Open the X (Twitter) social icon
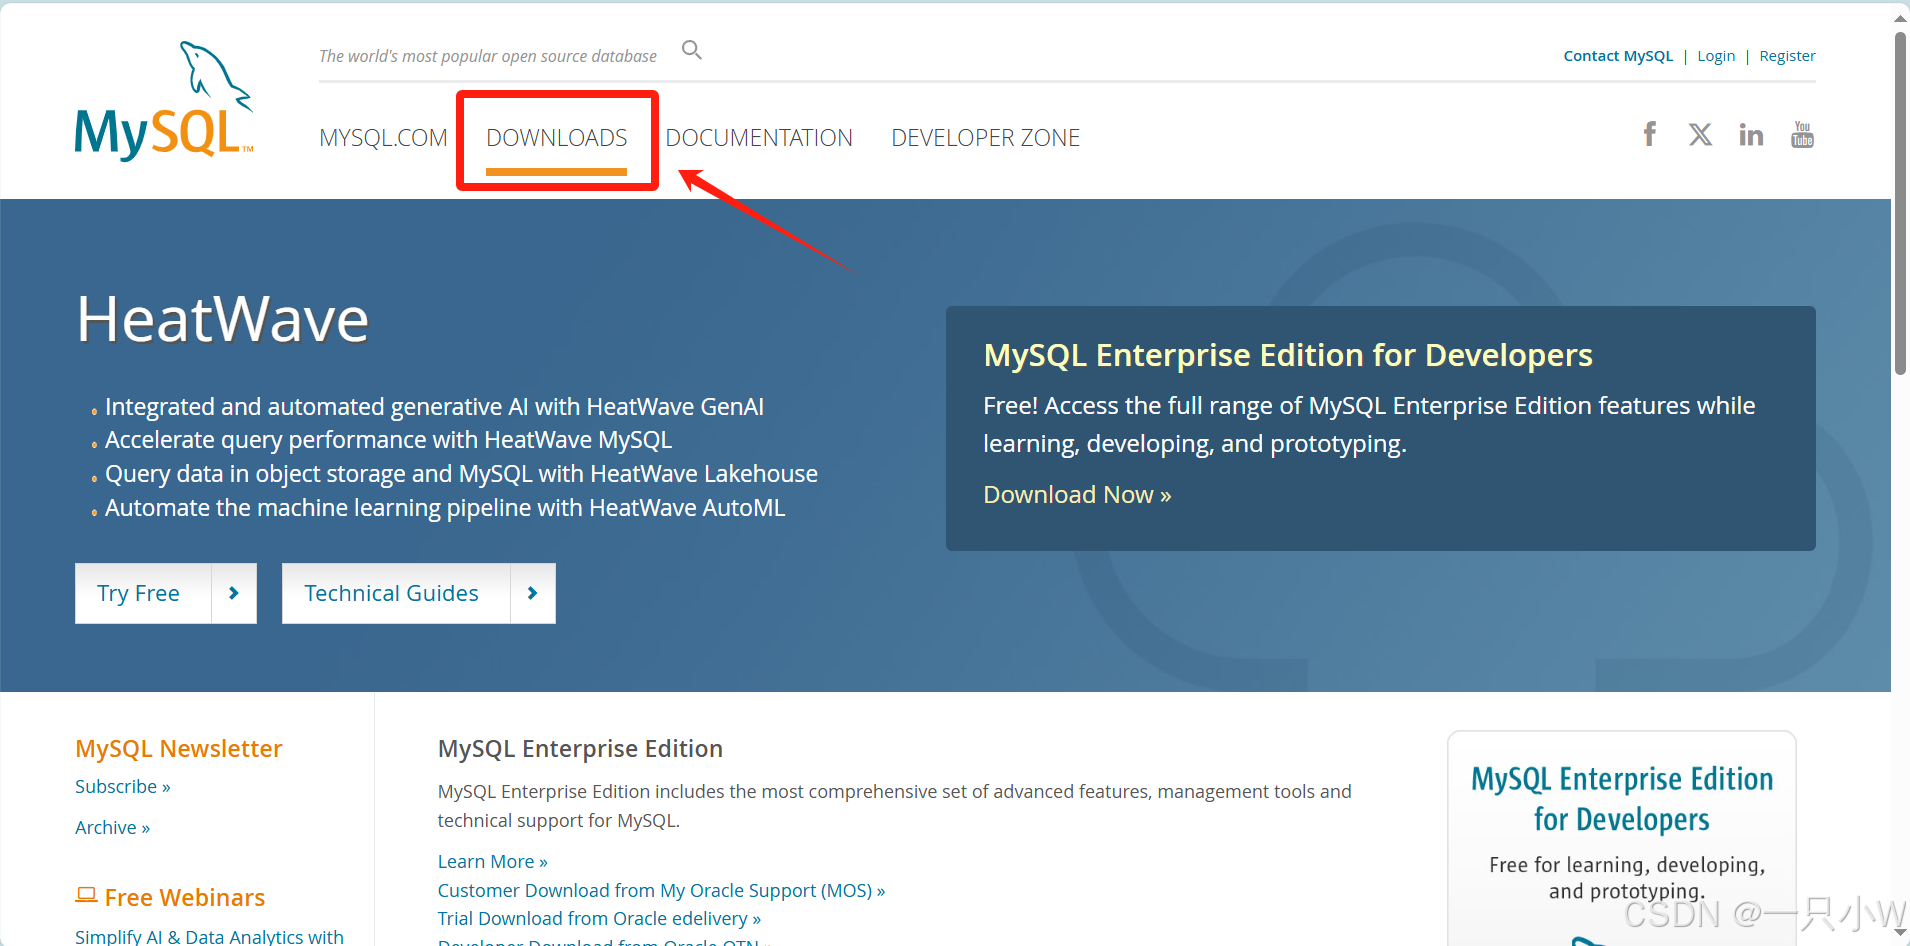 point(1700,134)
